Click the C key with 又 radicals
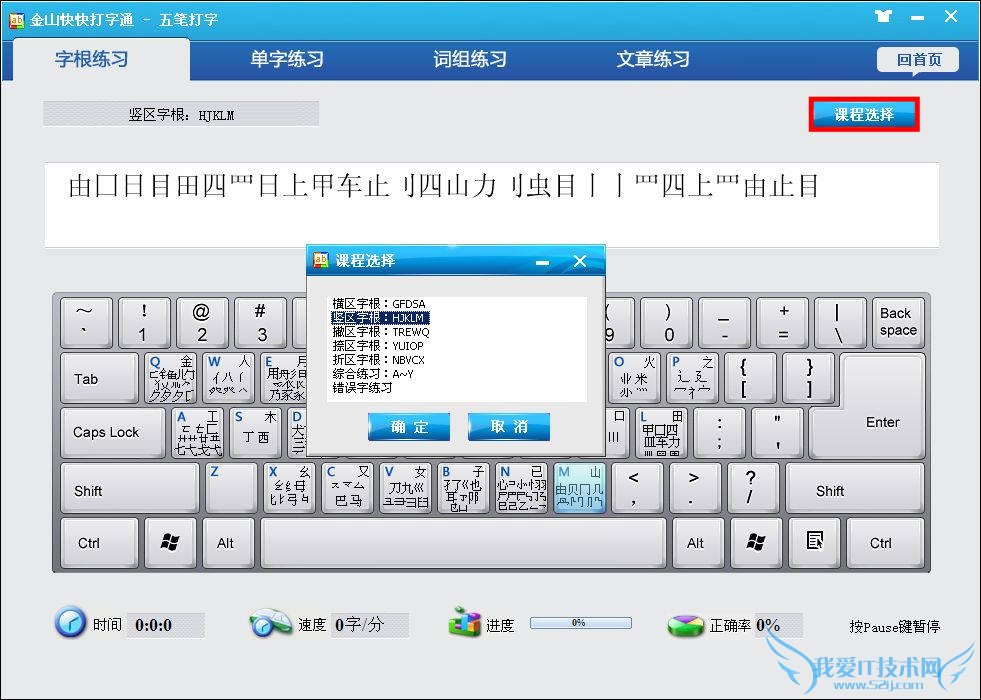 347,488
